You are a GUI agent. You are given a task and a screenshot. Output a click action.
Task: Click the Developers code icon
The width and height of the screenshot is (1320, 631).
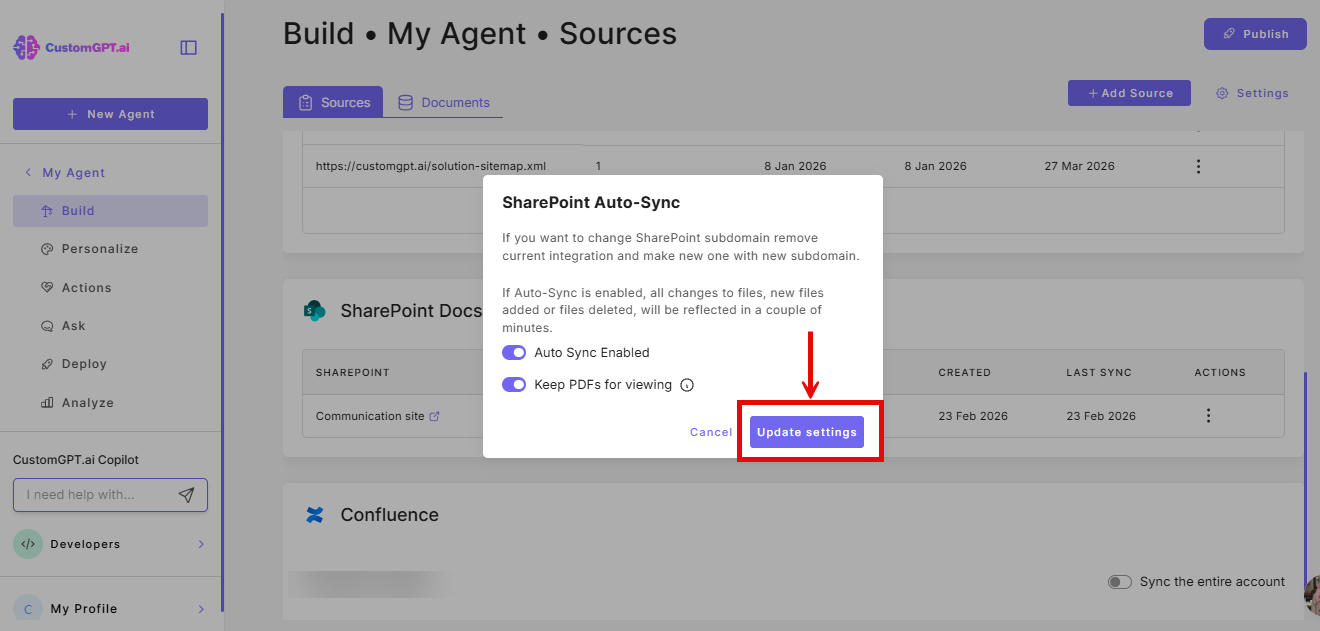pyautogui.click(x=28, y=544)
